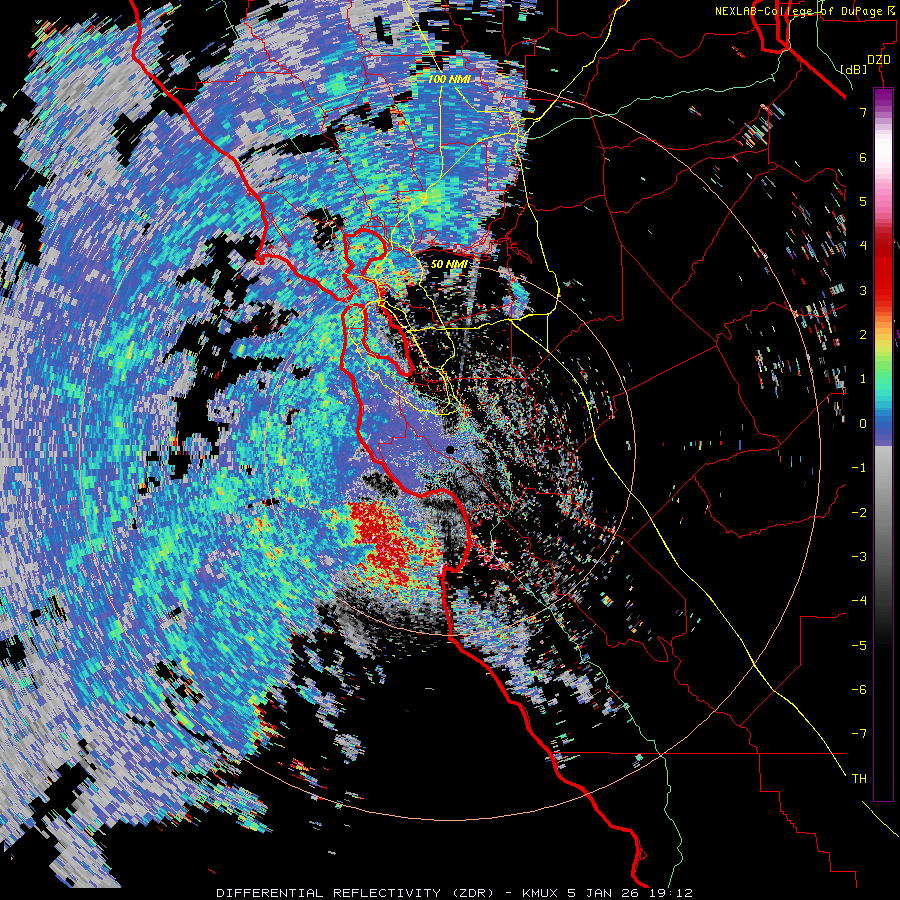
Task: Click the 4 value on color scale
Action: tap(863, 246)
